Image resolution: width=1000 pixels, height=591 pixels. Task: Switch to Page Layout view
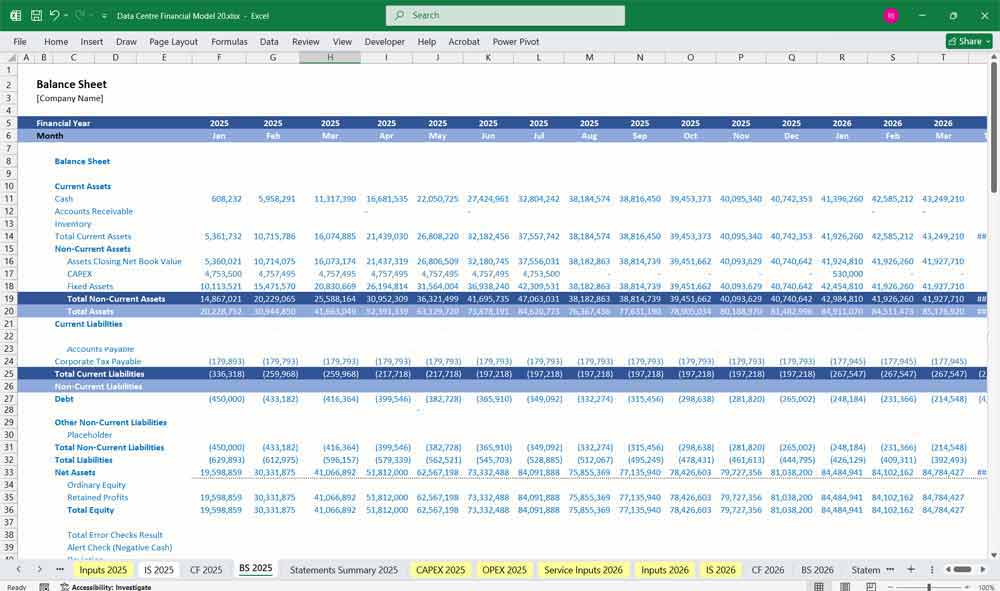845,585
